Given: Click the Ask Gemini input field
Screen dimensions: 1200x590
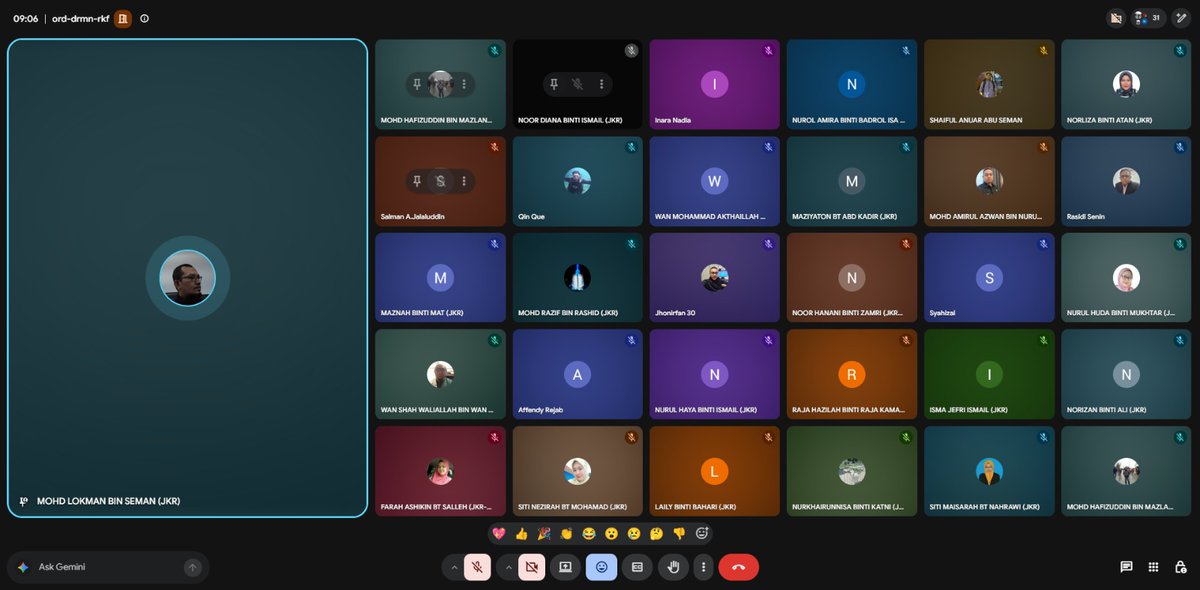Looking at the screenshot, I should click(x=108, y=567).
